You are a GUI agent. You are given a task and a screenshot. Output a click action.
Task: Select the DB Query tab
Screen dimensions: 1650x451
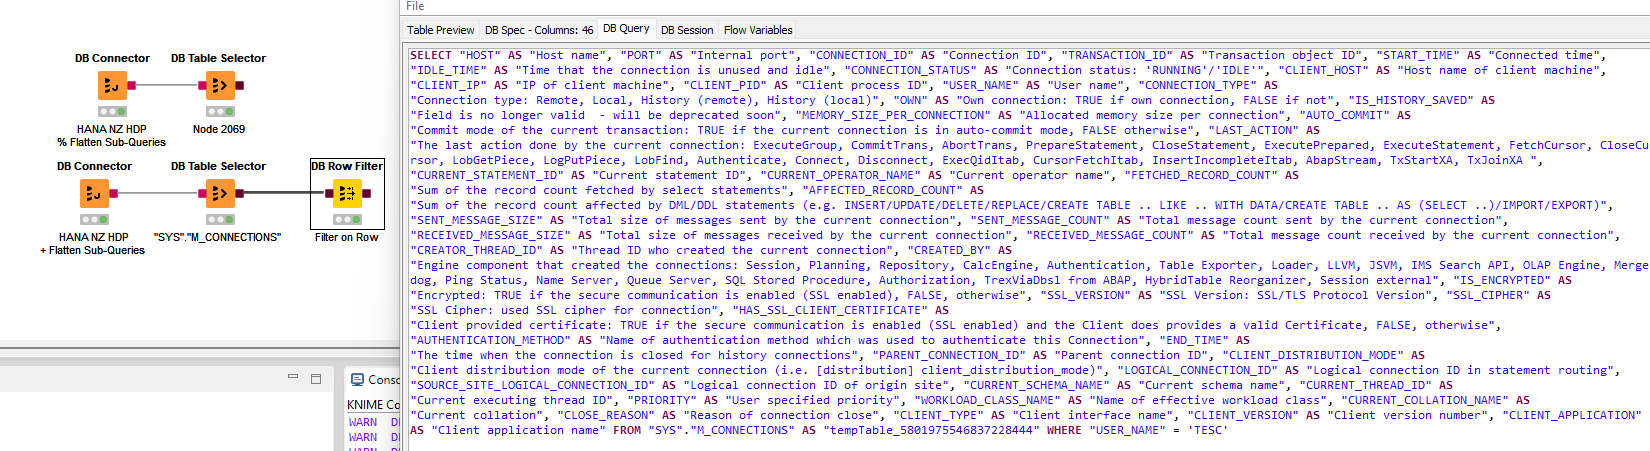(626, 29)
